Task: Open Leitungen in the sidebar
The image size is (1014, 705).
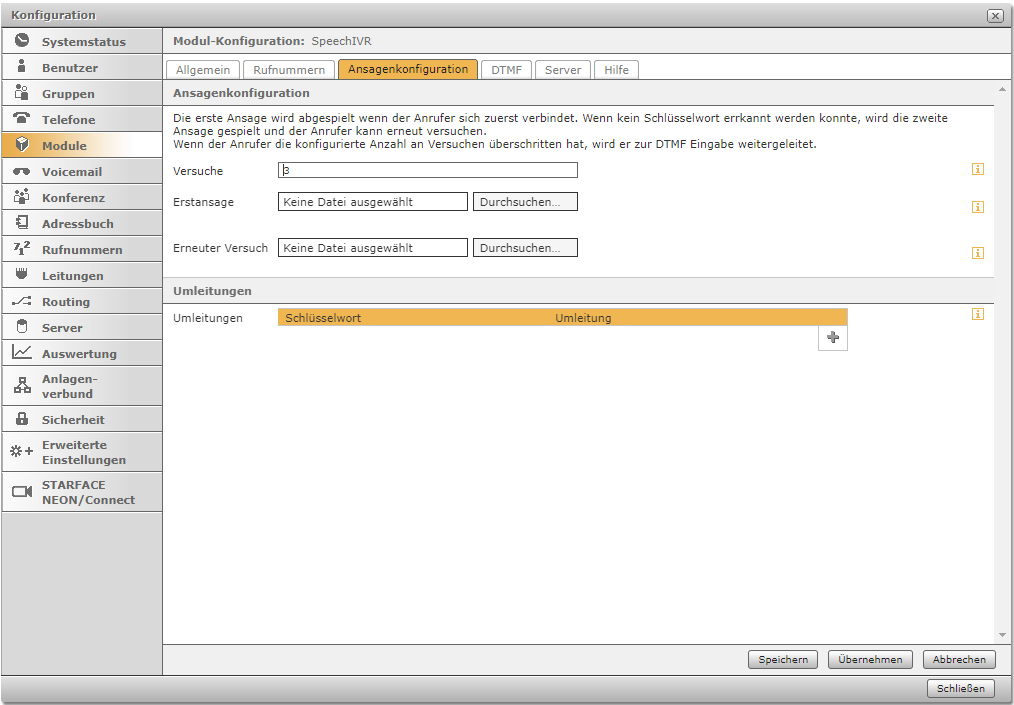Action: click(x=82, y=275)
